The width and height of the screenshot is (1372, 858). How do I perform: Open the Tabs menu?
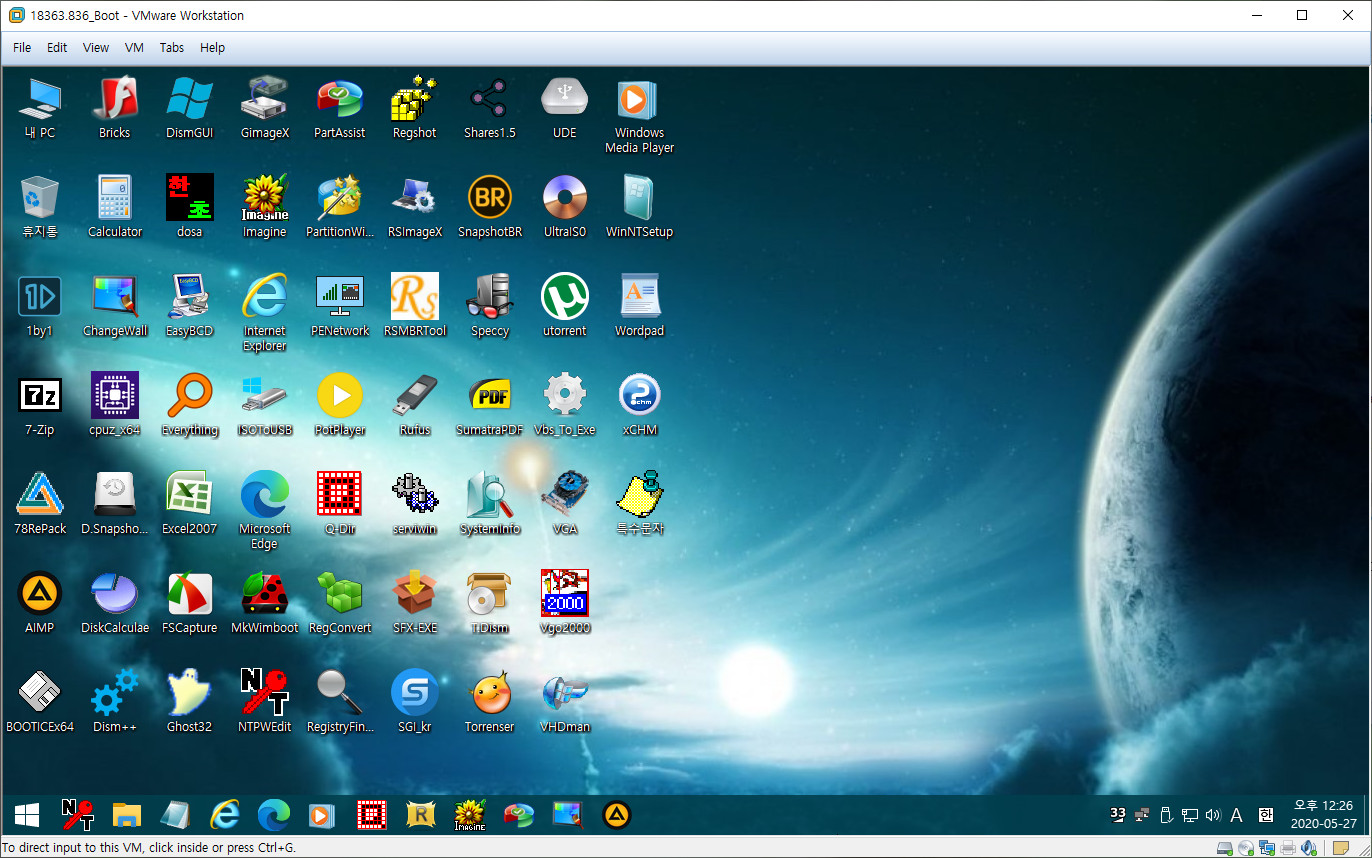pyautogui.click(x=172, y=47)
